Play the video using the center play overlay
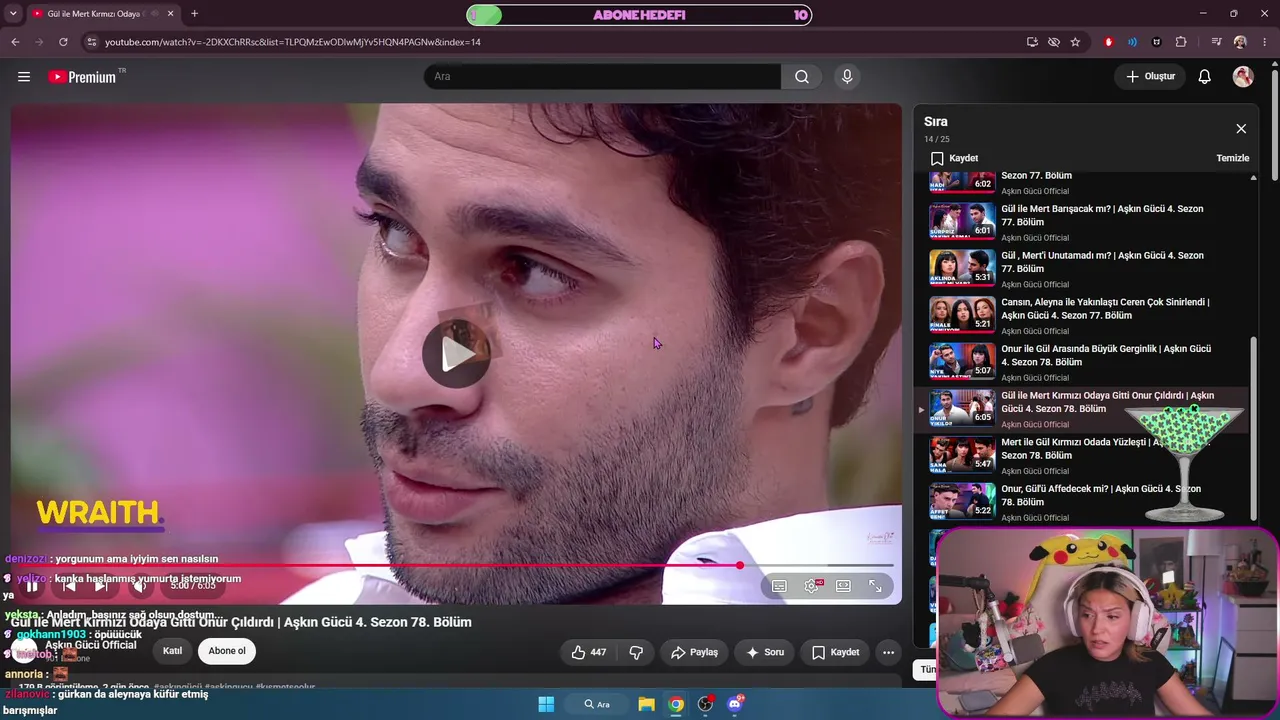Image resolution: width=1280 pixels, height=720 pixels. 456,353
